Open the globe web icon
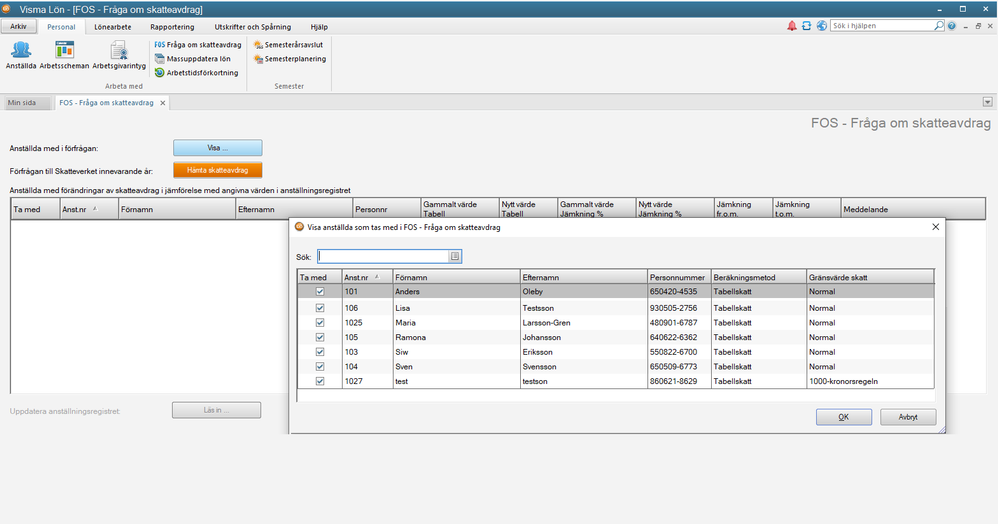This screenshot has height=524, width=998. pyautogui.click(x=821, y=26)
